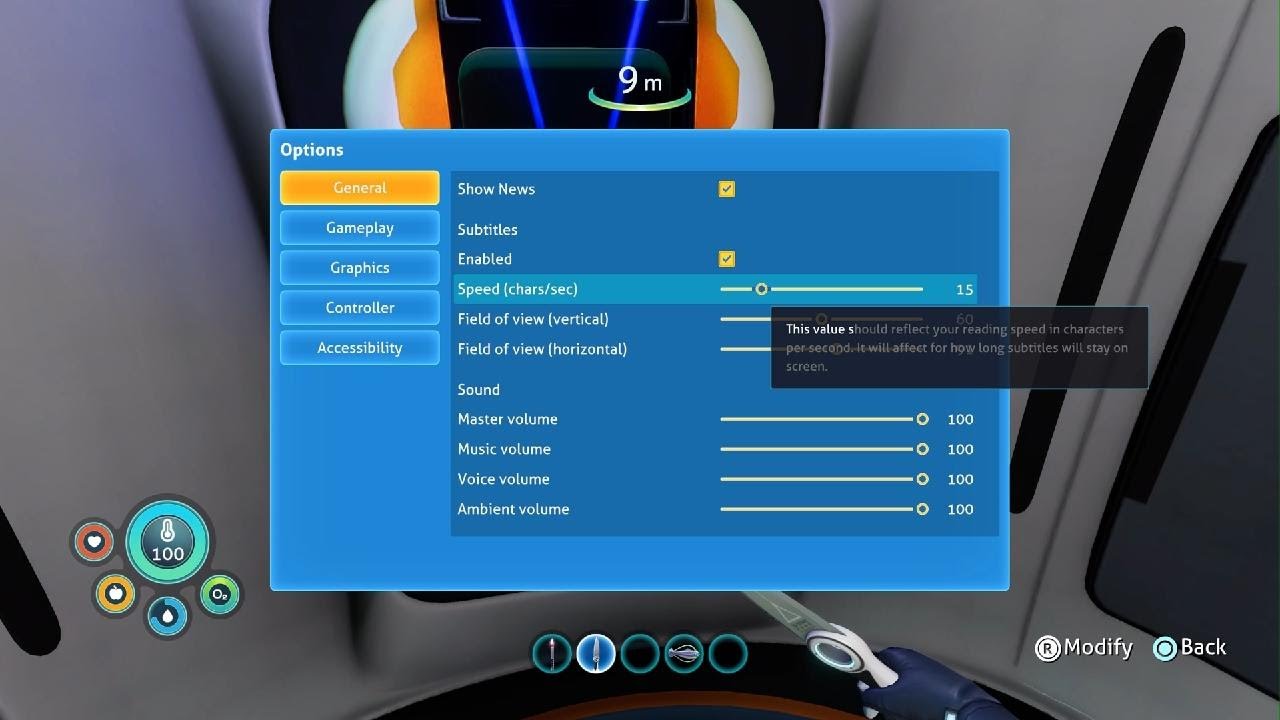Viewport: 1280px width, 720px height.
Task: Select the empty fifth quickslot
Action: coord(728,654)
